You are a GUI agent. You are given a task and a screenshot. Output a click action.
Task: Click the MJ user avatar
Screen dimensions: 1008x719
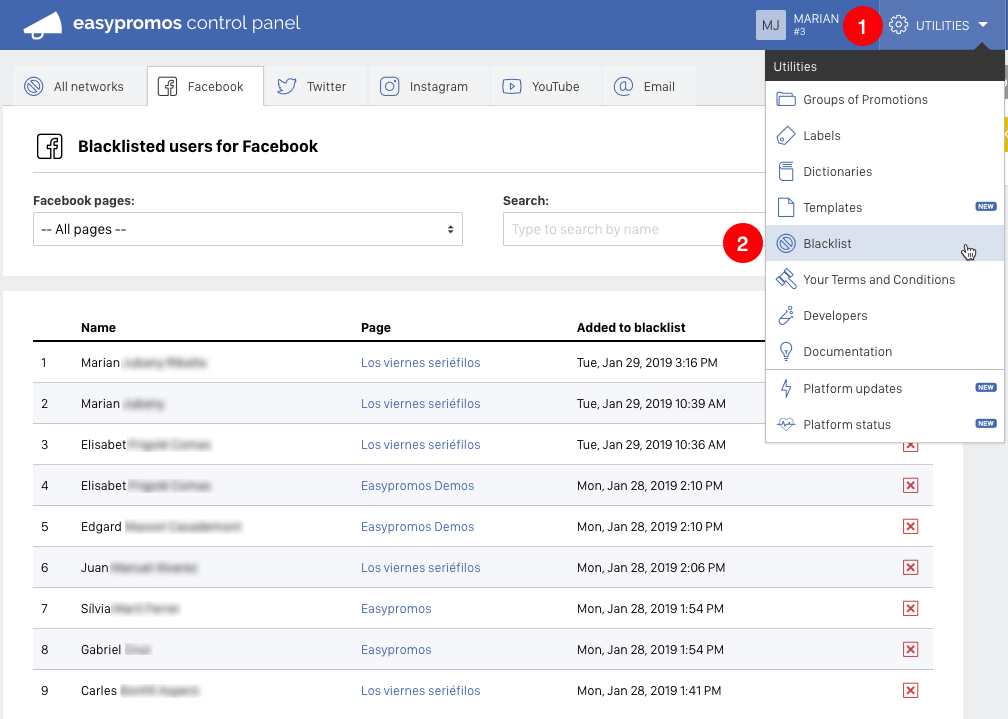pos(771,25)
